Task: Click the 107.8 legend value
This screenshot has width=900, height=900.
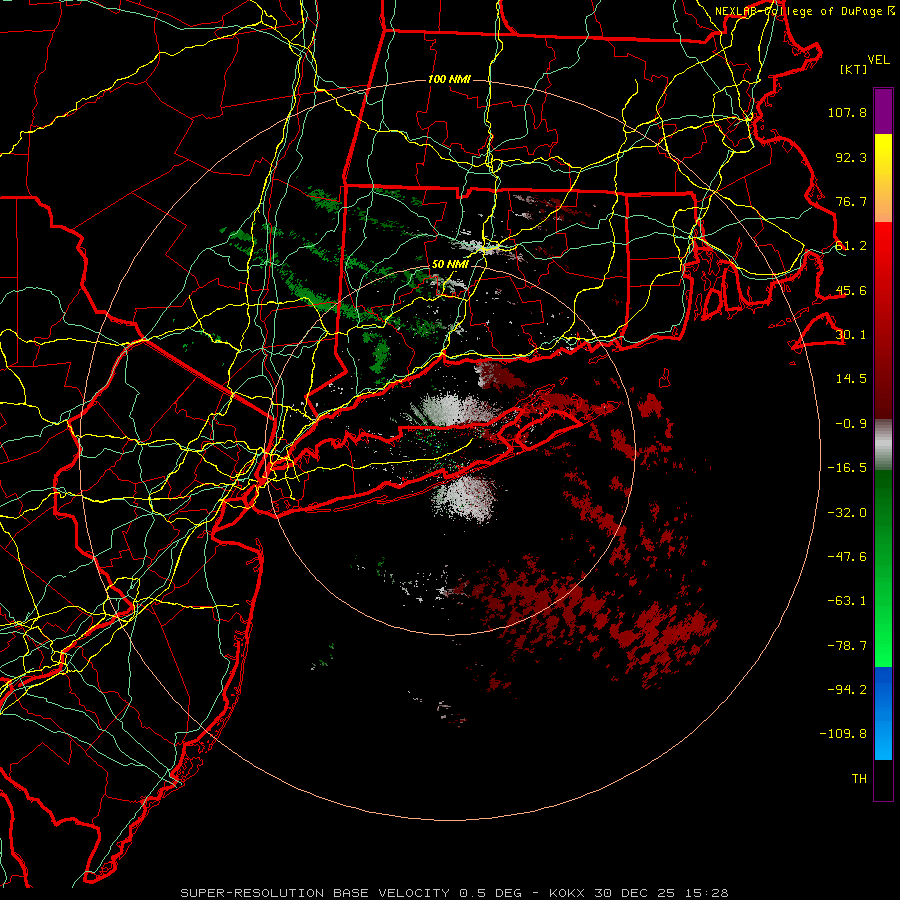Action: (x=847, y=112)
